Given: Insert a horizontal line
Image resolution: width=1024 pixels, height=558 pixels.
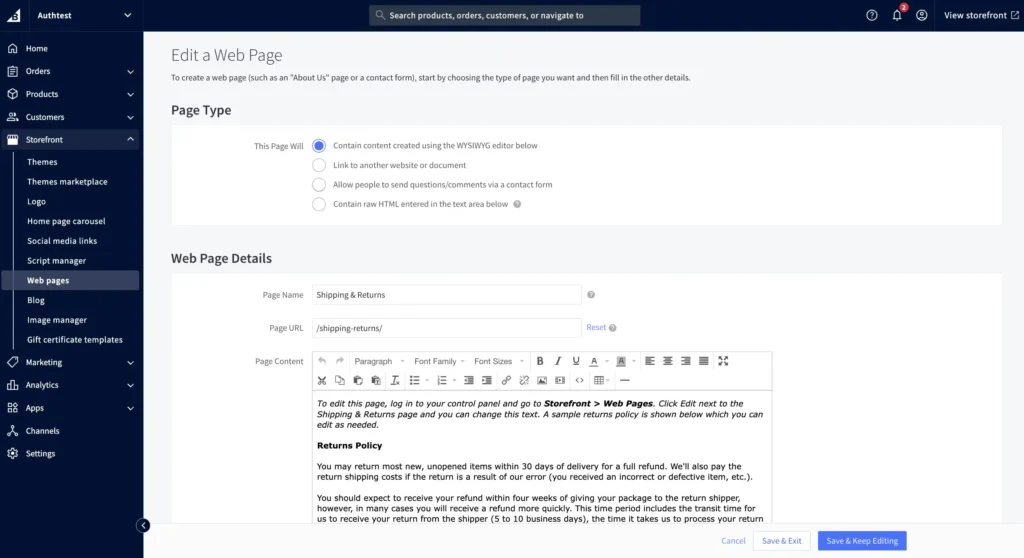Looking at the screenshot, I should click(x=624, y=380).
